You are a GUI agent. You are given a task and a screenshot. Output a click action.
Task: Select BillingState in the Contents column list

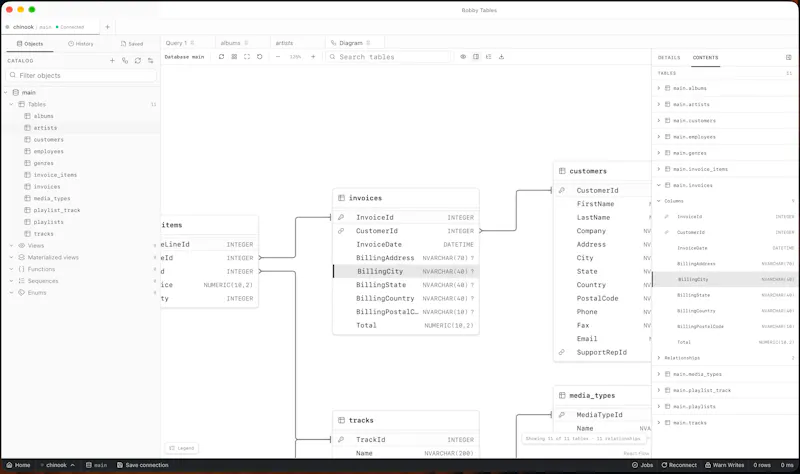click(723, 295)
